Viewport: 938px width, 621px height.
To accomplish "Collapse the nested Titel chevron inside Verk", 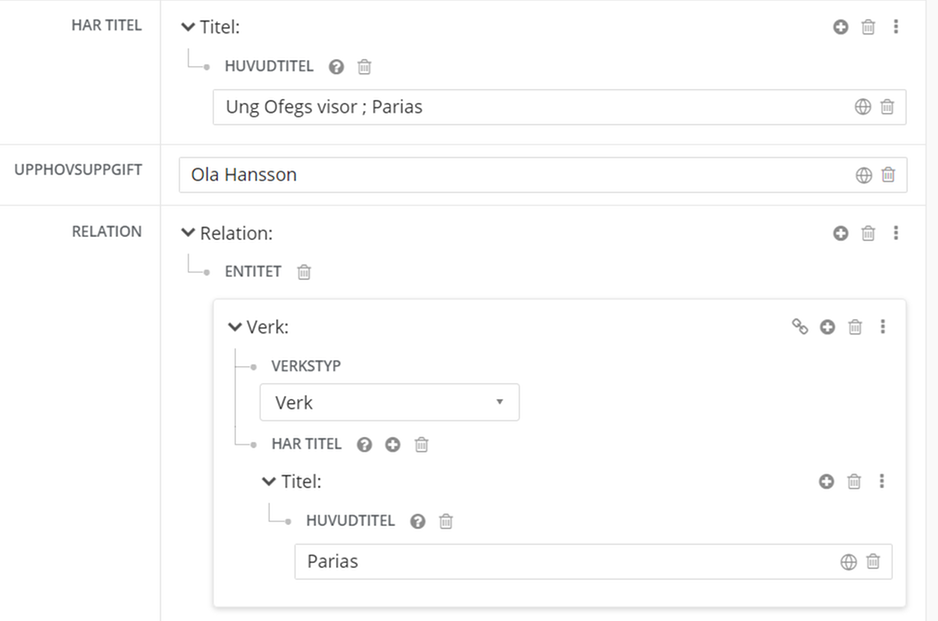I will point(269,481).
